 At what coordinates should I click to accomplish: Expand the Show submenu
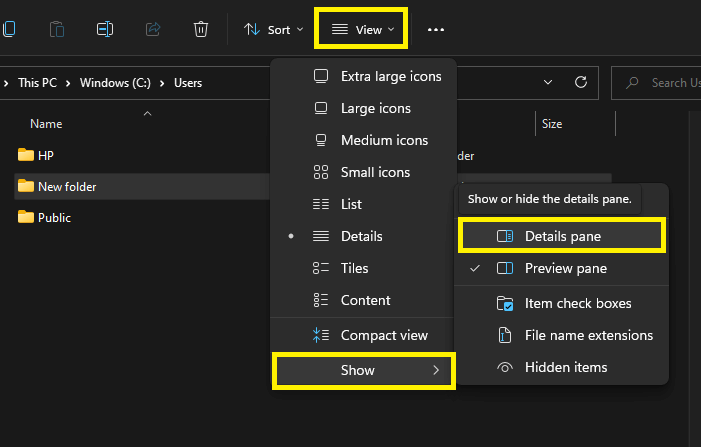(364, 370)
